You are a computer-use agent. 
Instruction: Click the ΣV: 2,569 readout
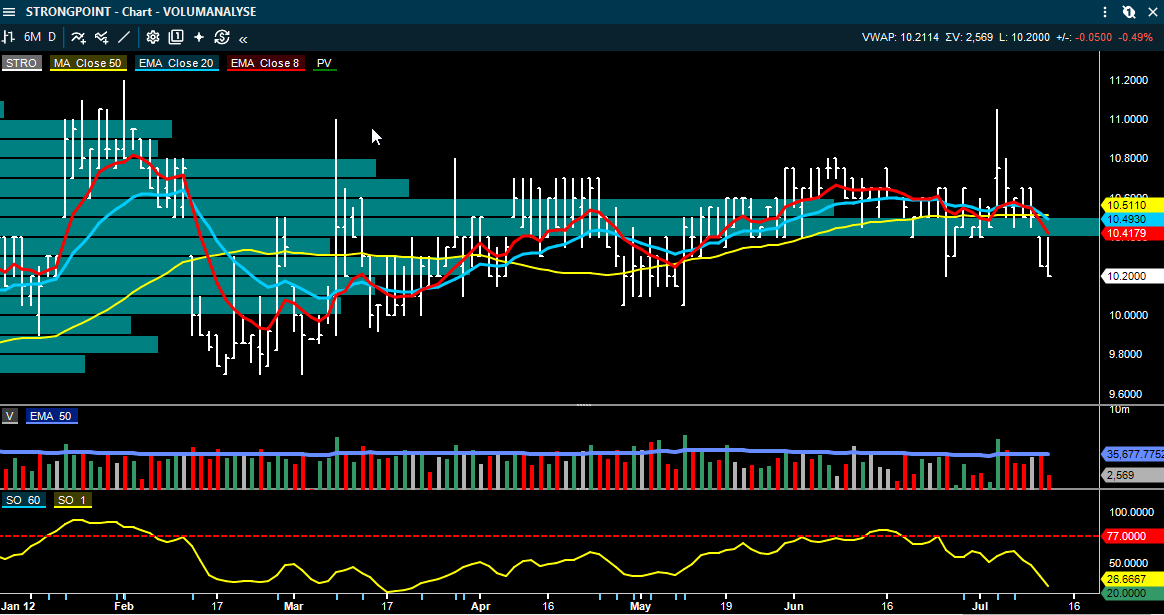(x=969, y=37)
